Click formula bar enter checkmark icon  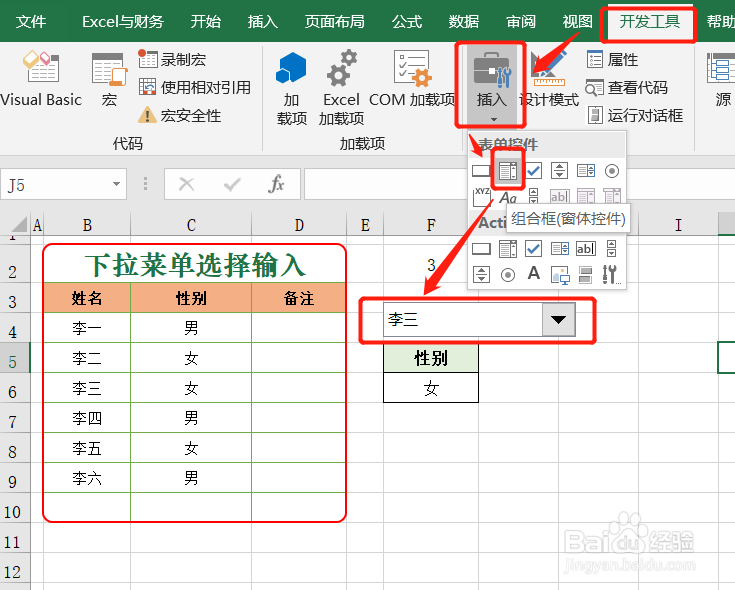tap(232, 184)
